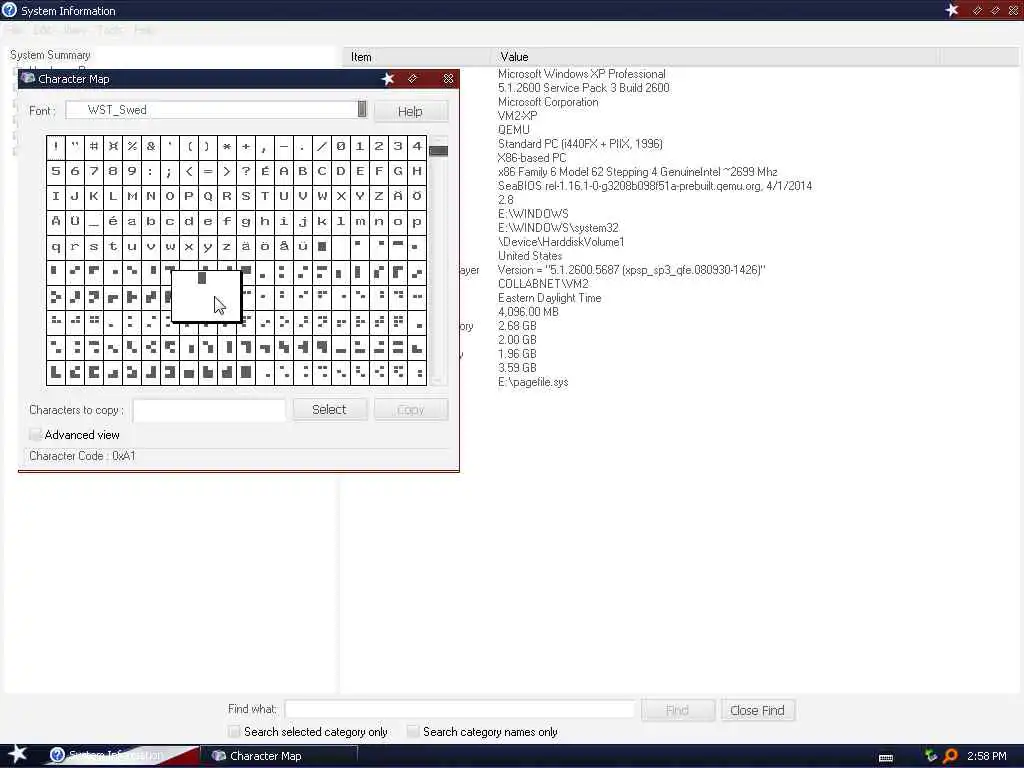Image resolution: width=1024 pixels, height=768 pixels.
Task: Select lowercase é character cell
Action: tap(113, 221)
